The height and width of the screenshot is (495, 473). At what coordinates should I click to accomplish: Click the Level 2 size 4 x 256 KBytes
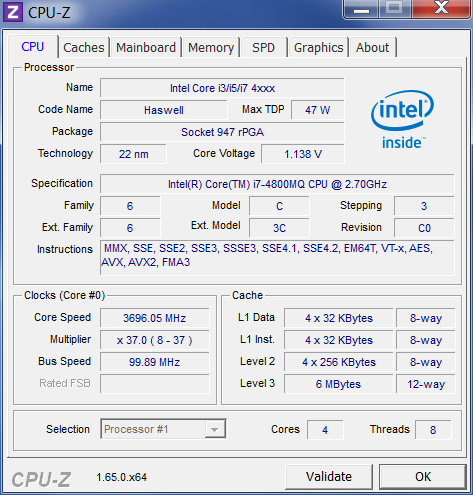point(339,362)
